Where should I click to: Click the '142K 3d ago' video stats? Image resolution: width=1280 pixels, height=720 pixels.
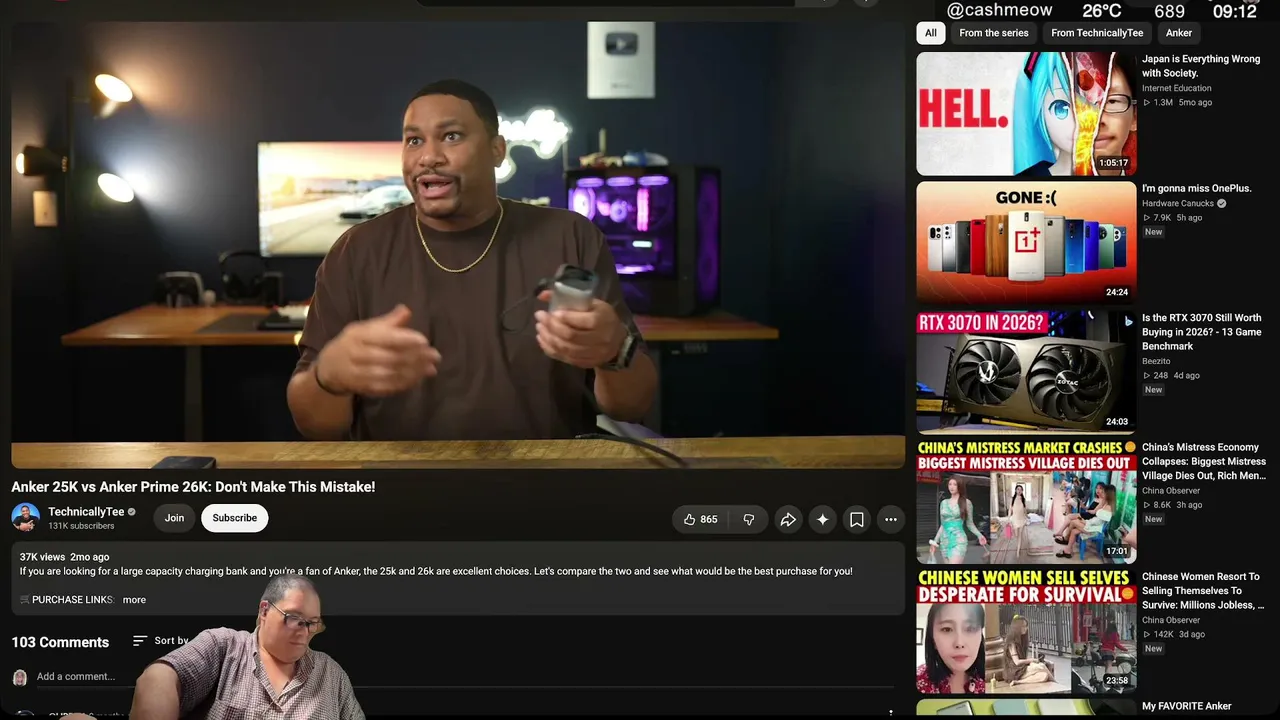1174,634
